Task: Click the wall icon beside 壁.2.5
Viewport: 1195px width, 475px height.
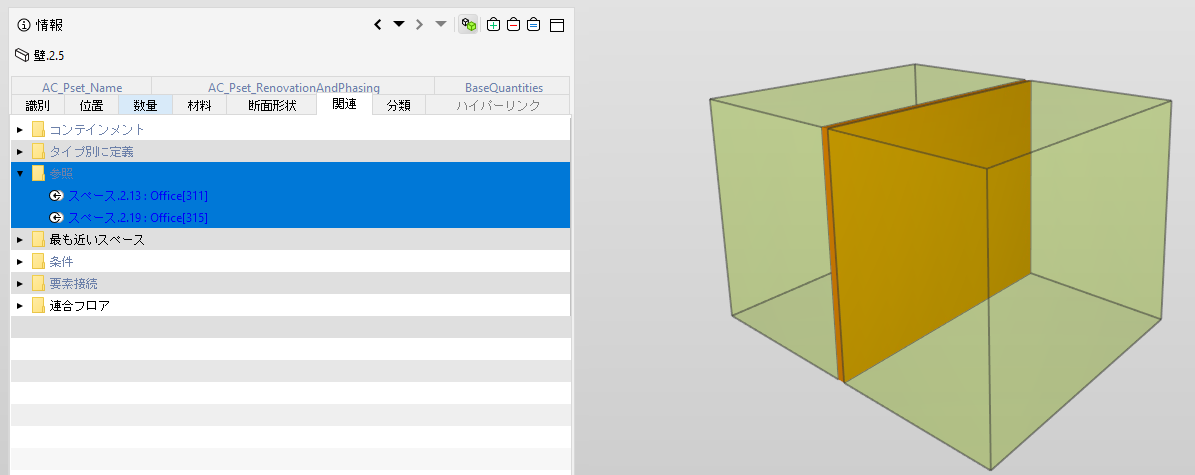Action: tap(22, 56)
